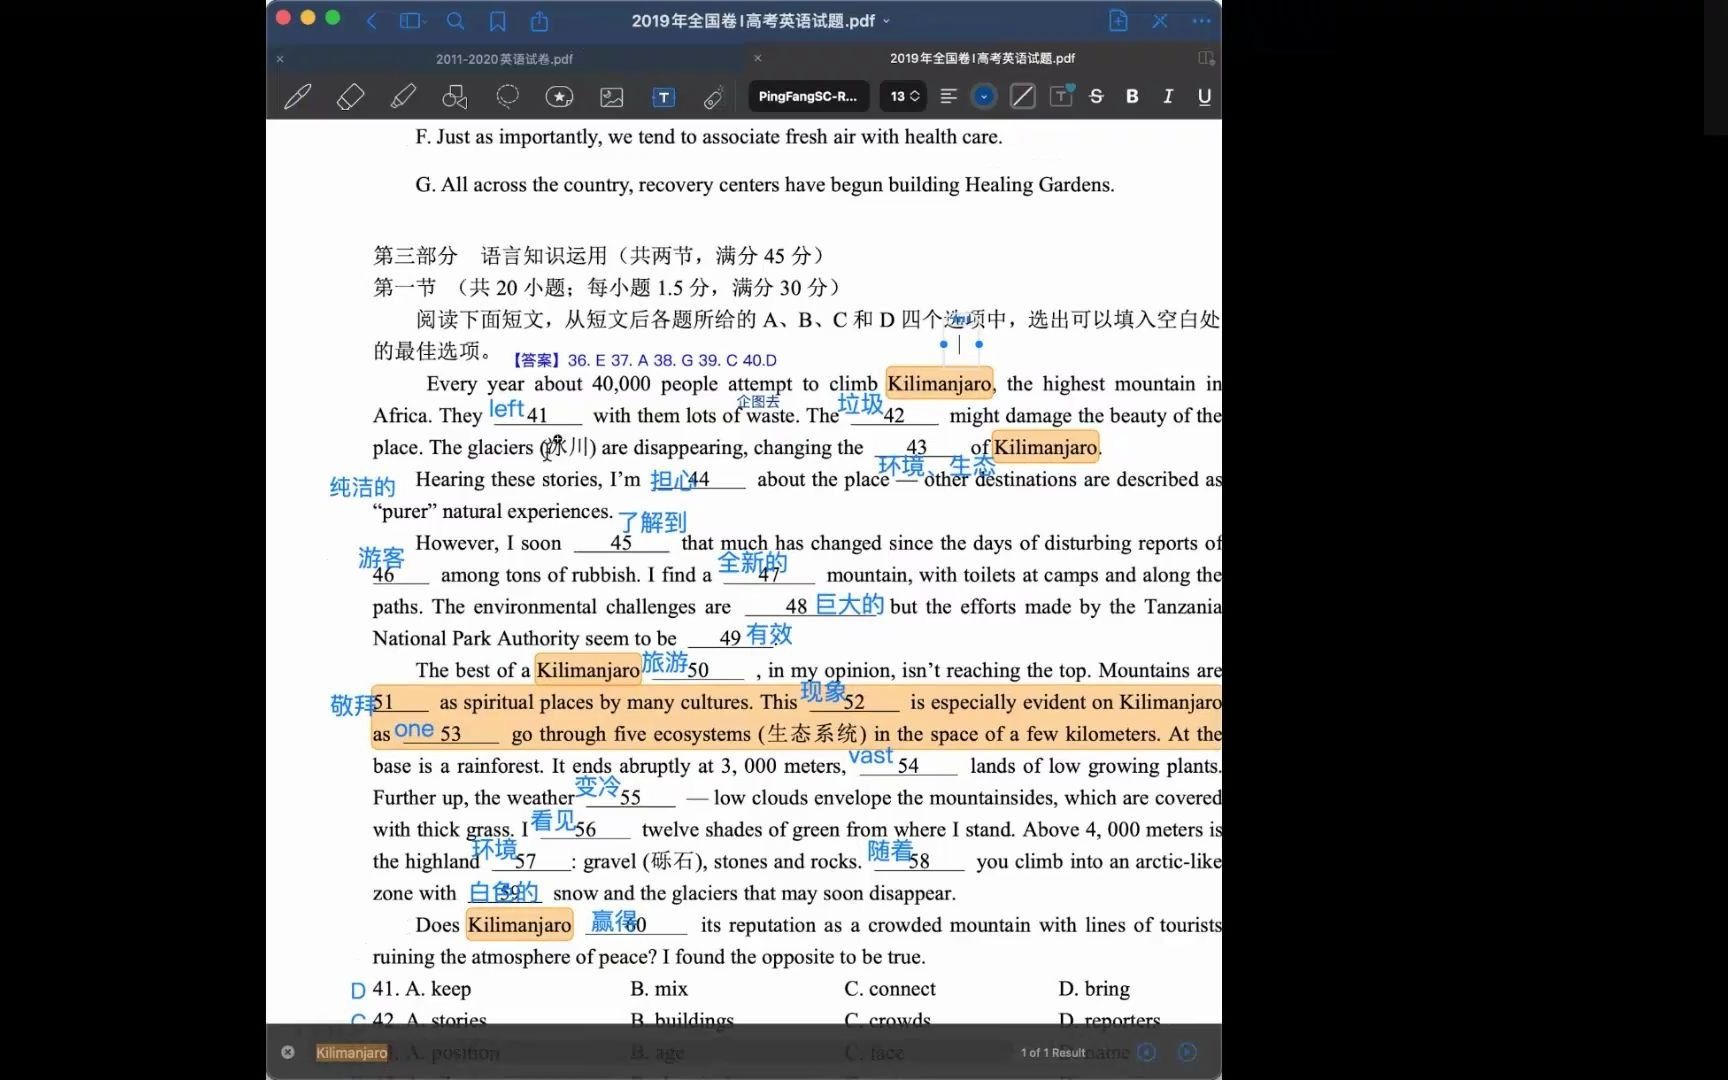Screen dimensions: 1728x1080
Task: Click the highlighted Kilimanjaro after 'attempt to climb'
Action: coord(940,384)
